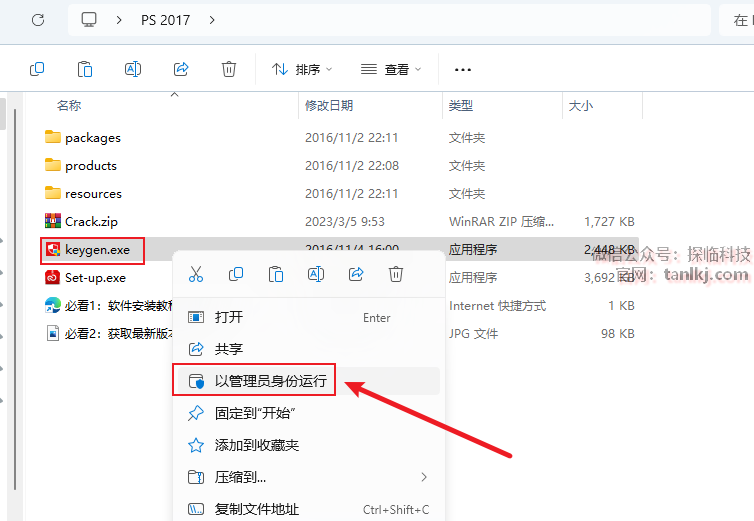Screen dimensions: 754x521
Task: Click the 98 KB size cell
Action: click(617, 333)
